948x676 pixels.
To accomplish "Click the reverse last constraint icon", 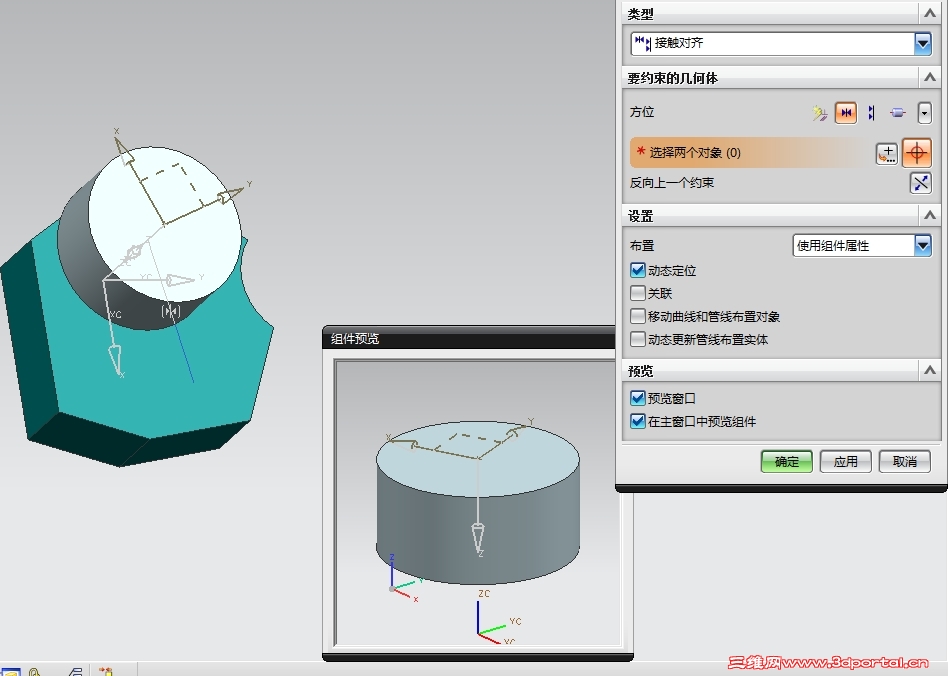I will [x=920, y=183].
